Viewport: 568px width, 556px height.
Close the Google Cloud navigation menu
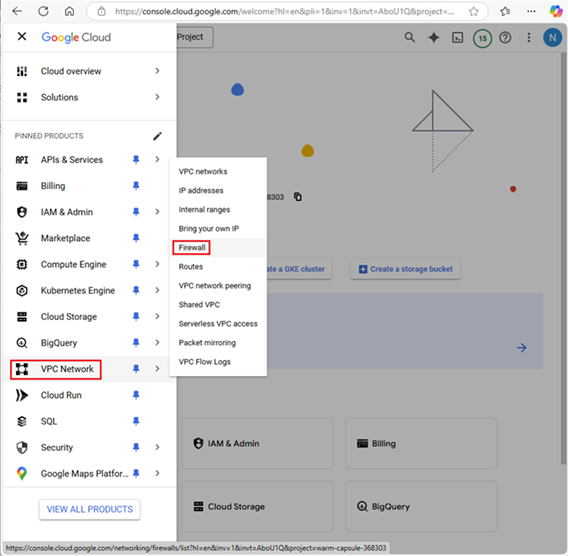[22, 36]
